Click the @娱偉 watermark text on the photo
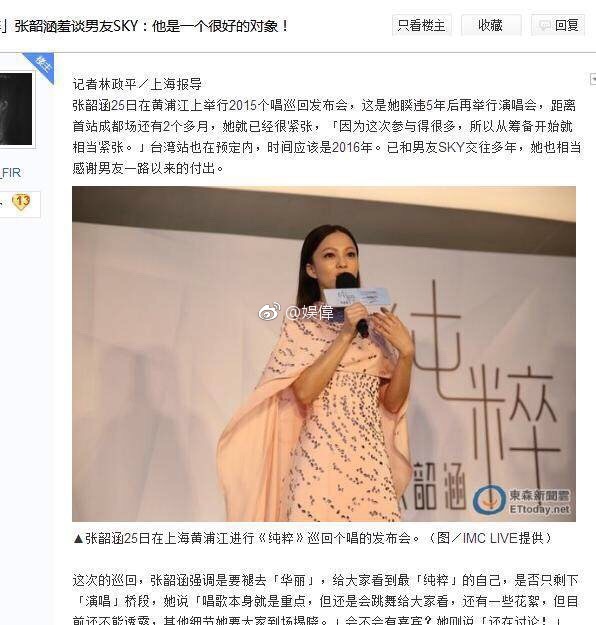 click(x=310, y=312)
